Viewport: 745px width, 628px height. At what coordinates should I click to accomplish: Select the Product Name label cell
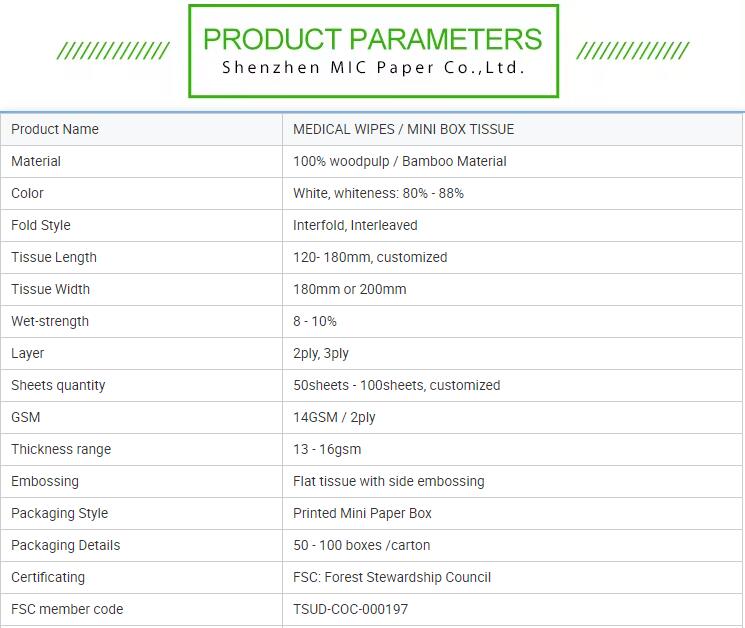(x=141, y=129)
